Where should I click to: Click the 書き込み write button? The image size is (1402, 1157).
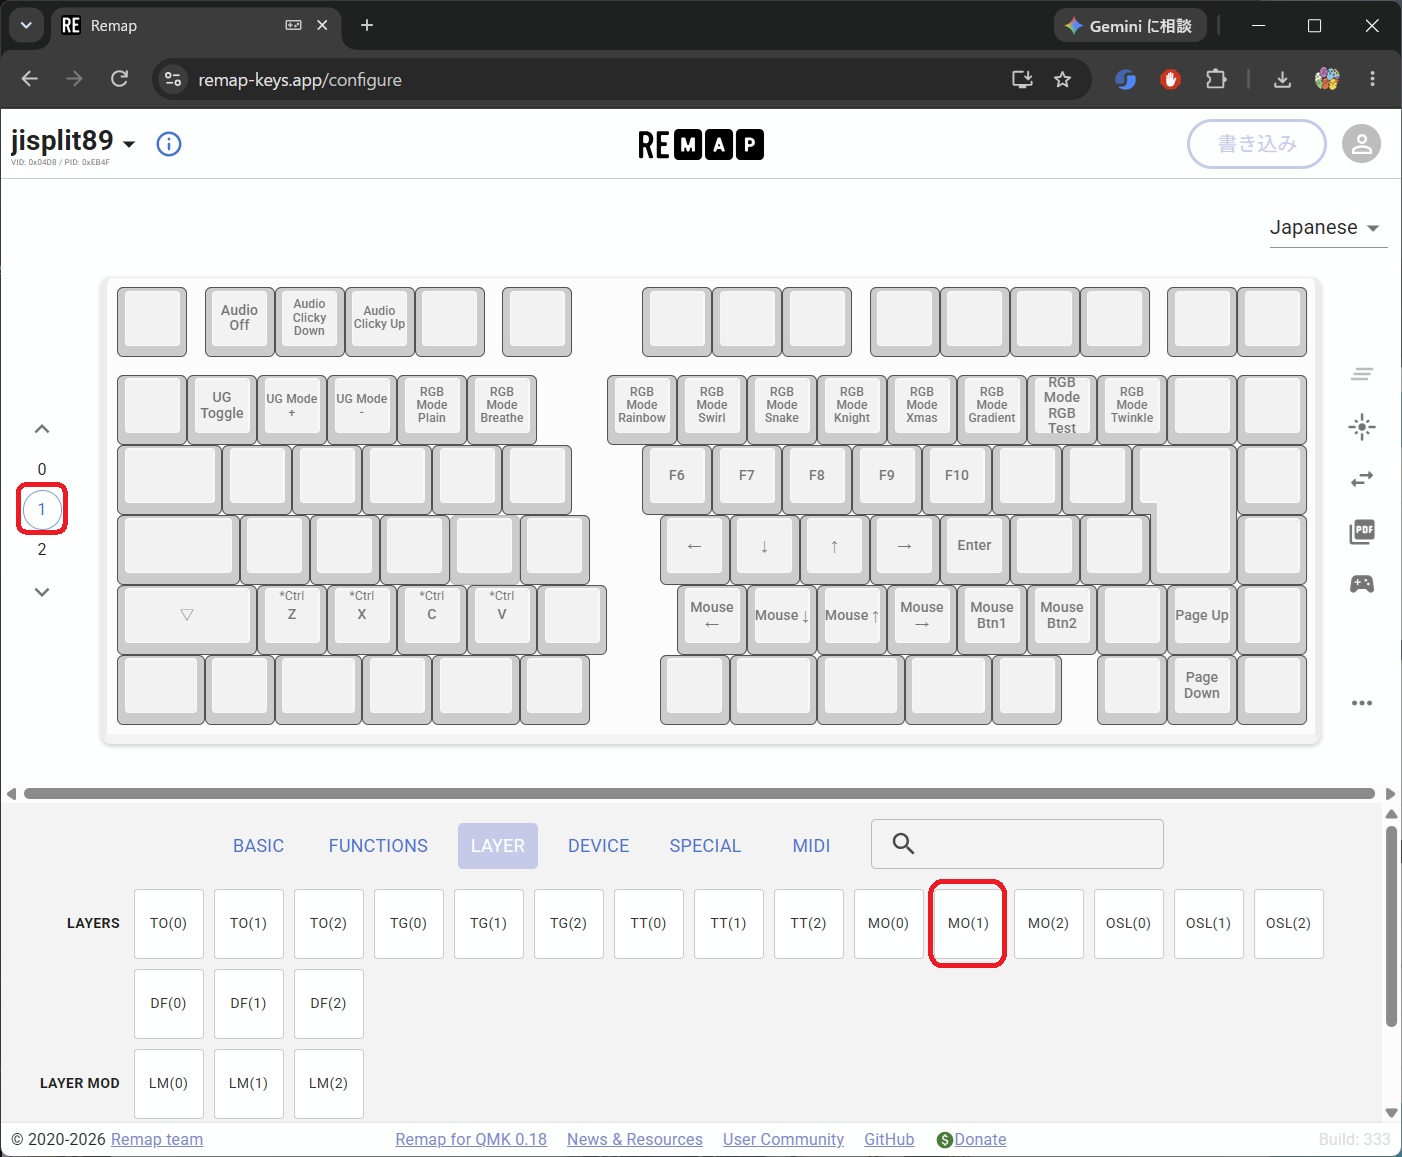click(x=1257, y=144)
